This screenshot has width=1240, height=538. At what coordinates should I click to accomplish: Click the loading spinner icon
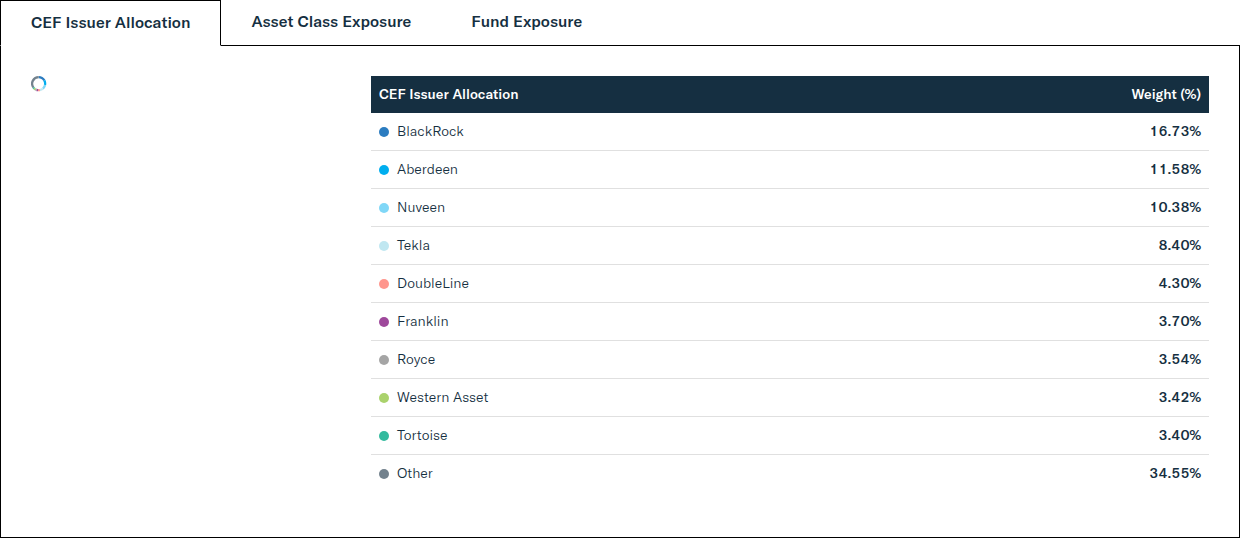tap(39, 84)
